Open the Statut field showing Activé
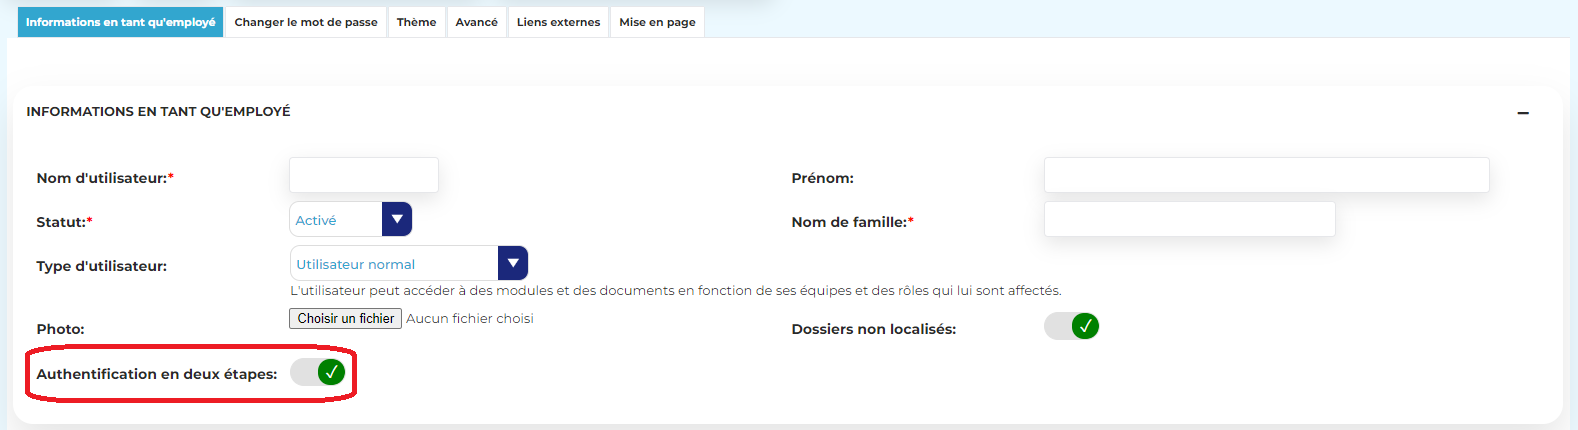 336,220
